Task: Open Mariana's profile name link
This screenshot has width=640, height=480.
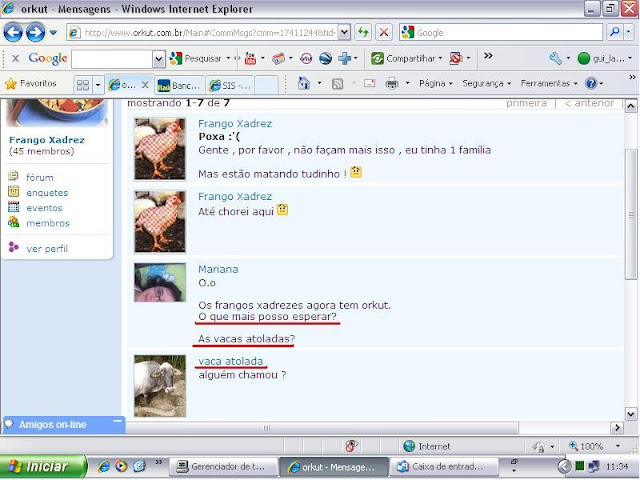Action: point(218,269)
